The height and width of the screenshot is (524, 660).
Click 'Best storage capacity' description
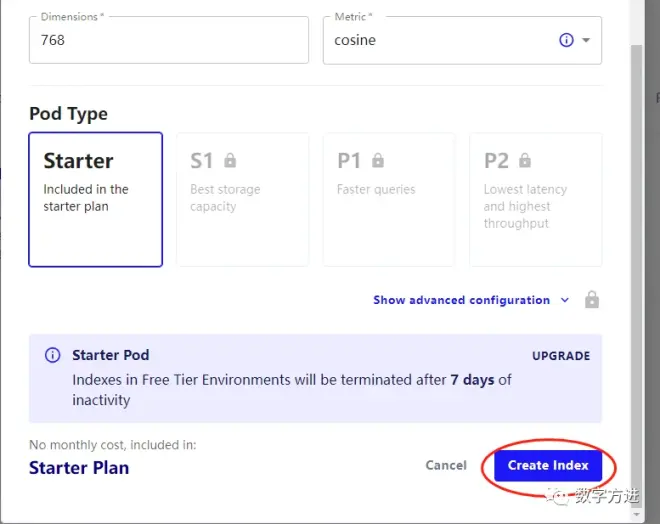[x=225, y=198]
